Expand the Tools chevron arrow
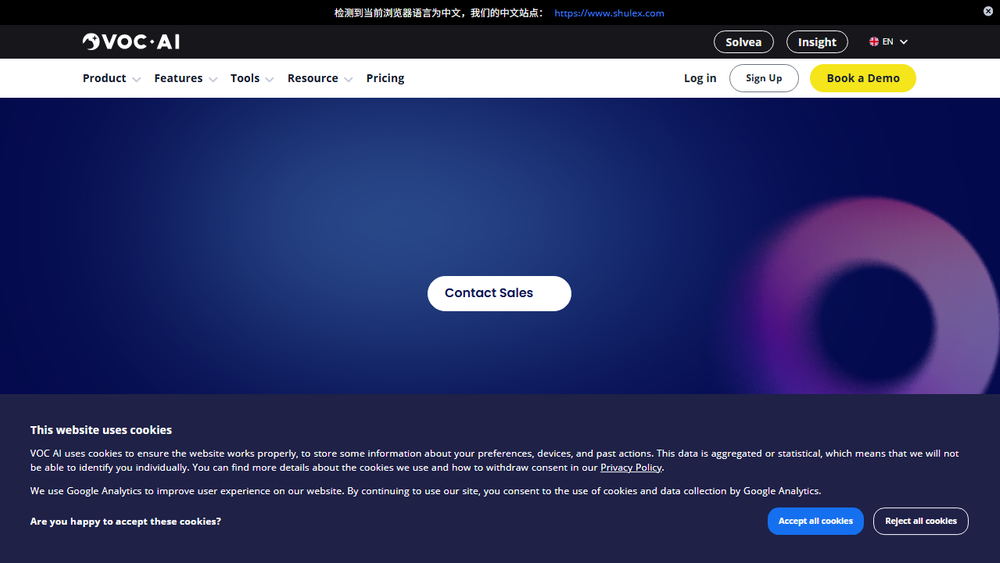The width and height of the screenshot is (1000, 563). (269, 80)
